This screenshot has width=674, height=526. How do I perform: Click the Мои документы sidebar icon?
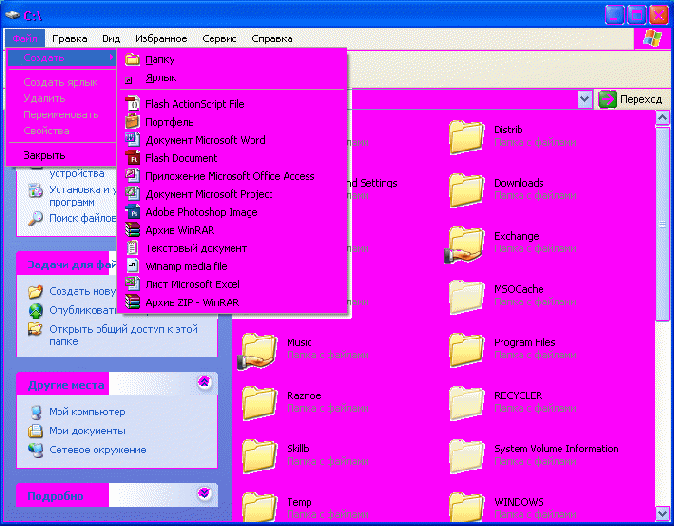(x=35, y=431)
